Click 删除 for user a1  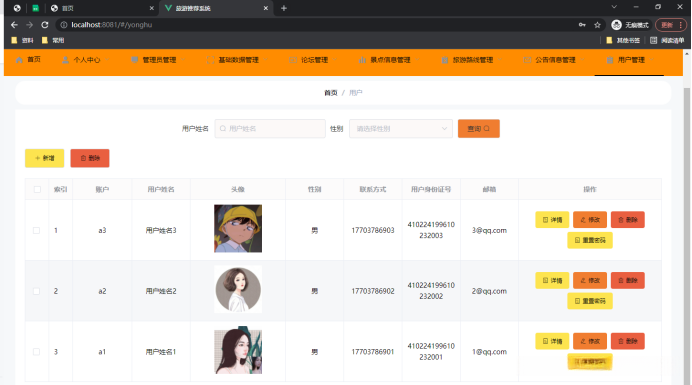[x=628, y=341]
